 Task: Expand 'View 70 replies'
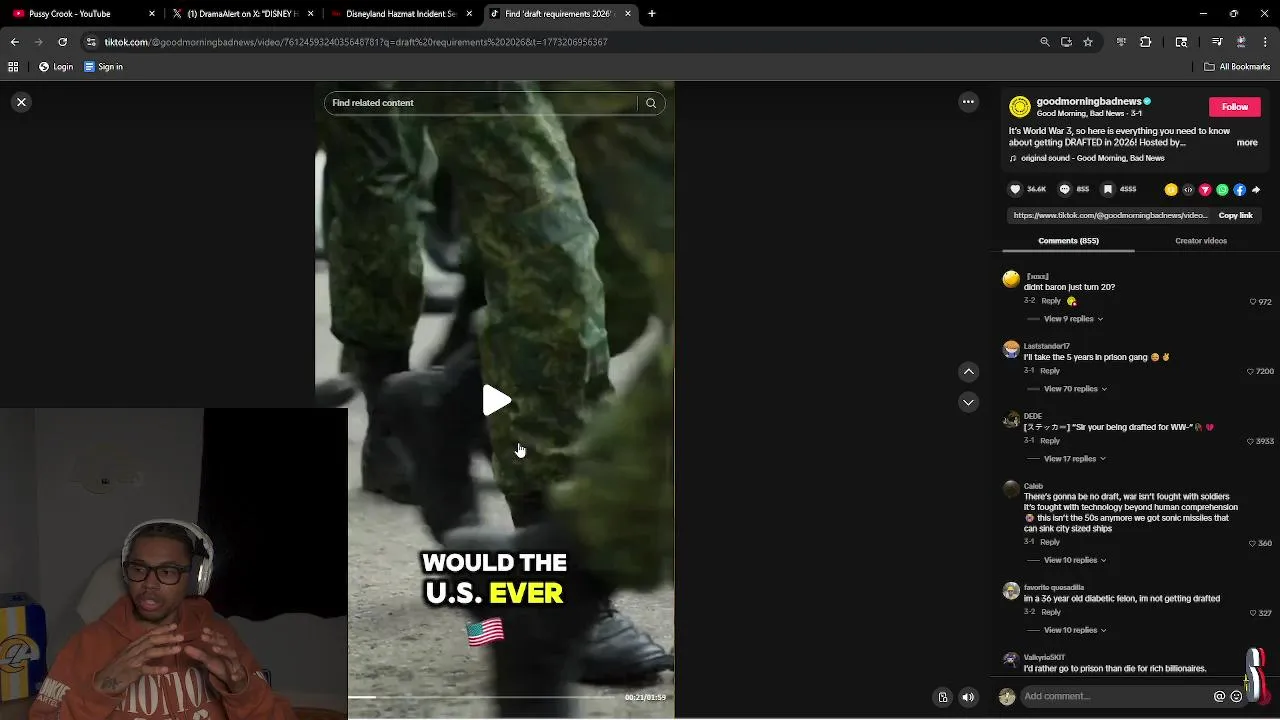(1075, 389)
